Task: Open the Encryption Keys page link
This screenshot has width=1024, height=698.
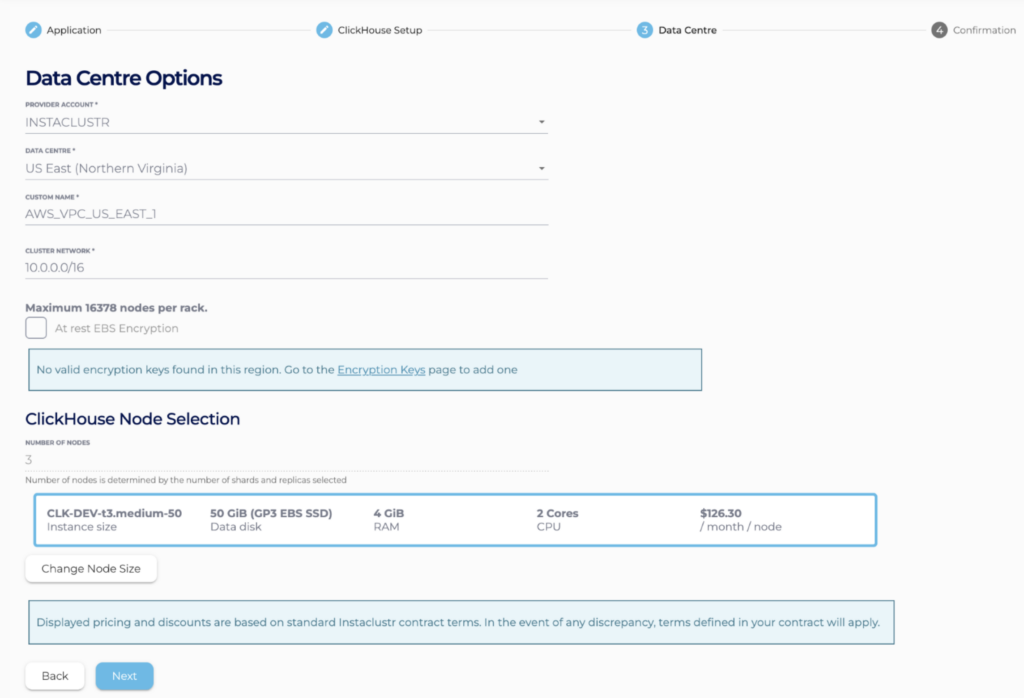Action: (381, 370)
